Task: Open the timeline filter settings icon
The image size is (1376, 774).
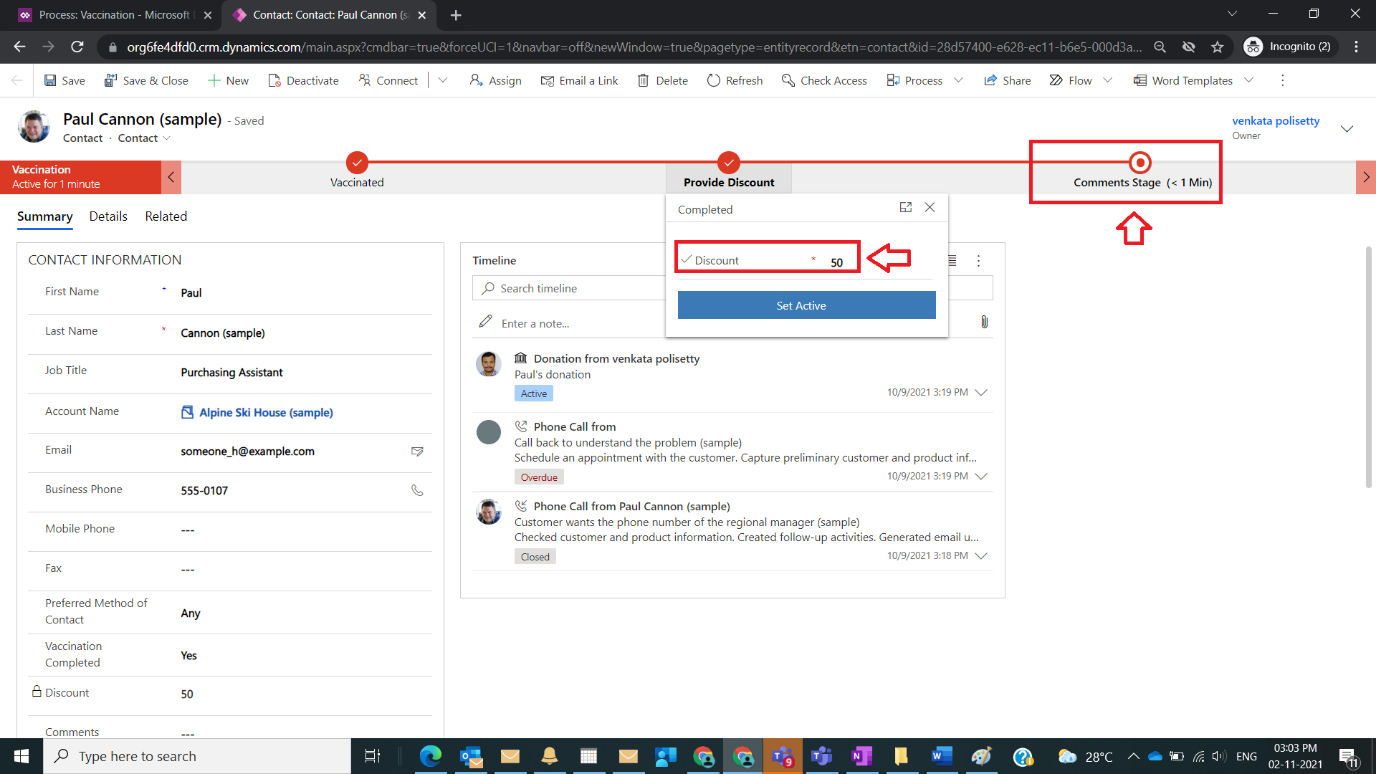Action: pyautogui.click(x=951, y=260)
